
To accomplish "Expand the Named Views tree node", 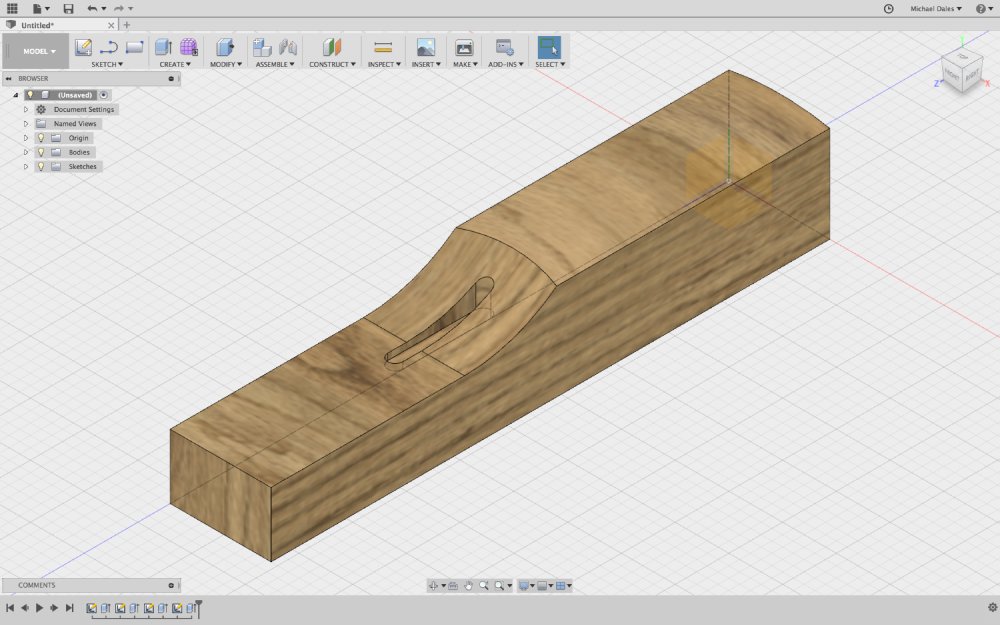I will point(26,124).
